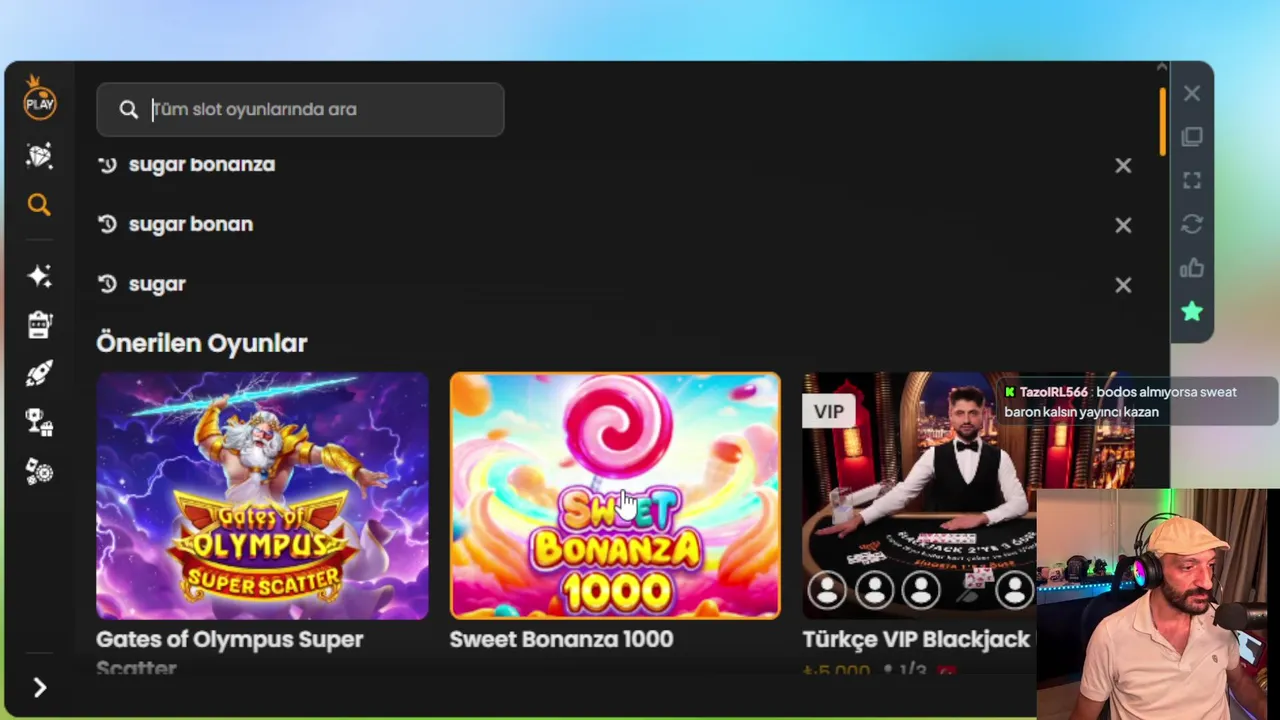This screenshot has width=1280, height=720.
Task: Toggle fullscreen mode icon in right panel
Action: tap(1192, 181)
